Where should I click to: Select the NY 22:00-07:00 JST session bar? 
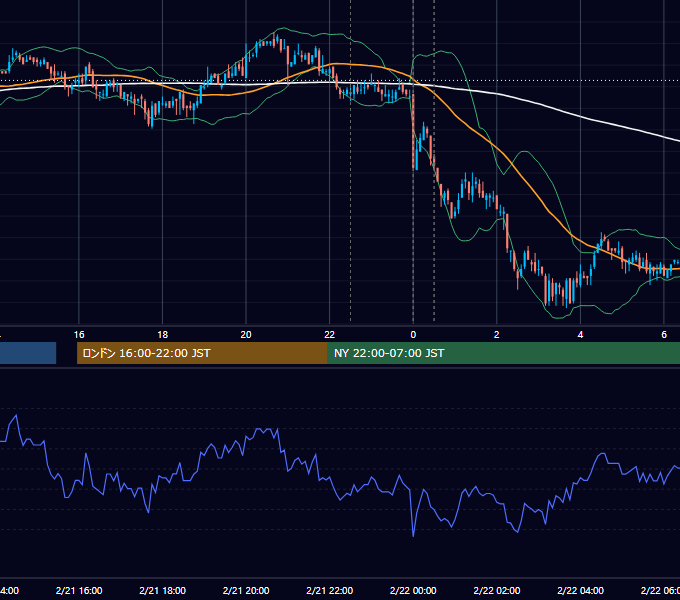pos(503,353)
